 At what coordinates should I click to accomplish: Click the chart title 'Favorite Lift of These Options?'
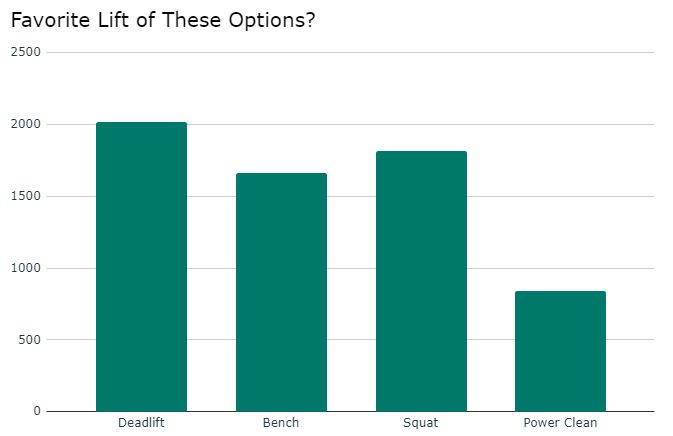click(163, 20)
